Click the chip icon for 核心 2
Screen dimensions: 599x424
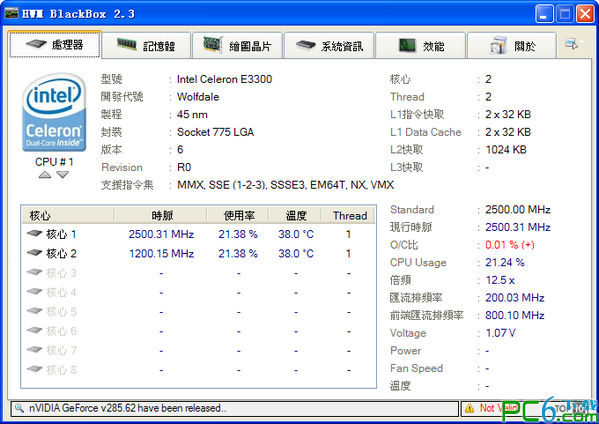tap(34, 252)
